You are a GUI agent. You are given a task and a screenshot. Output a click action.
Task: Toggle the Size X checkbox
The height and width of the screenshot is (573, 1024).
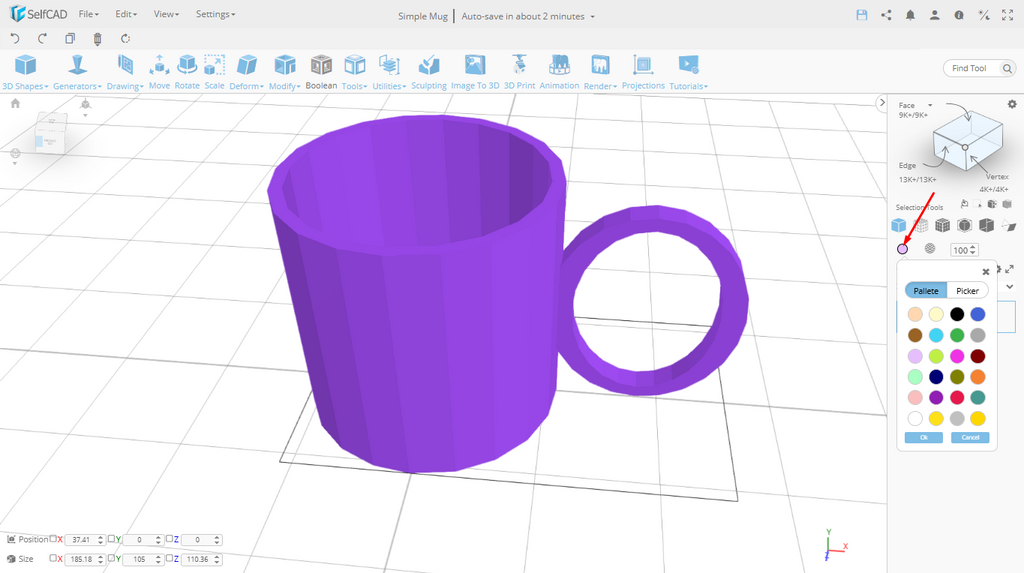pyautogui.click(x=54, y=558)
